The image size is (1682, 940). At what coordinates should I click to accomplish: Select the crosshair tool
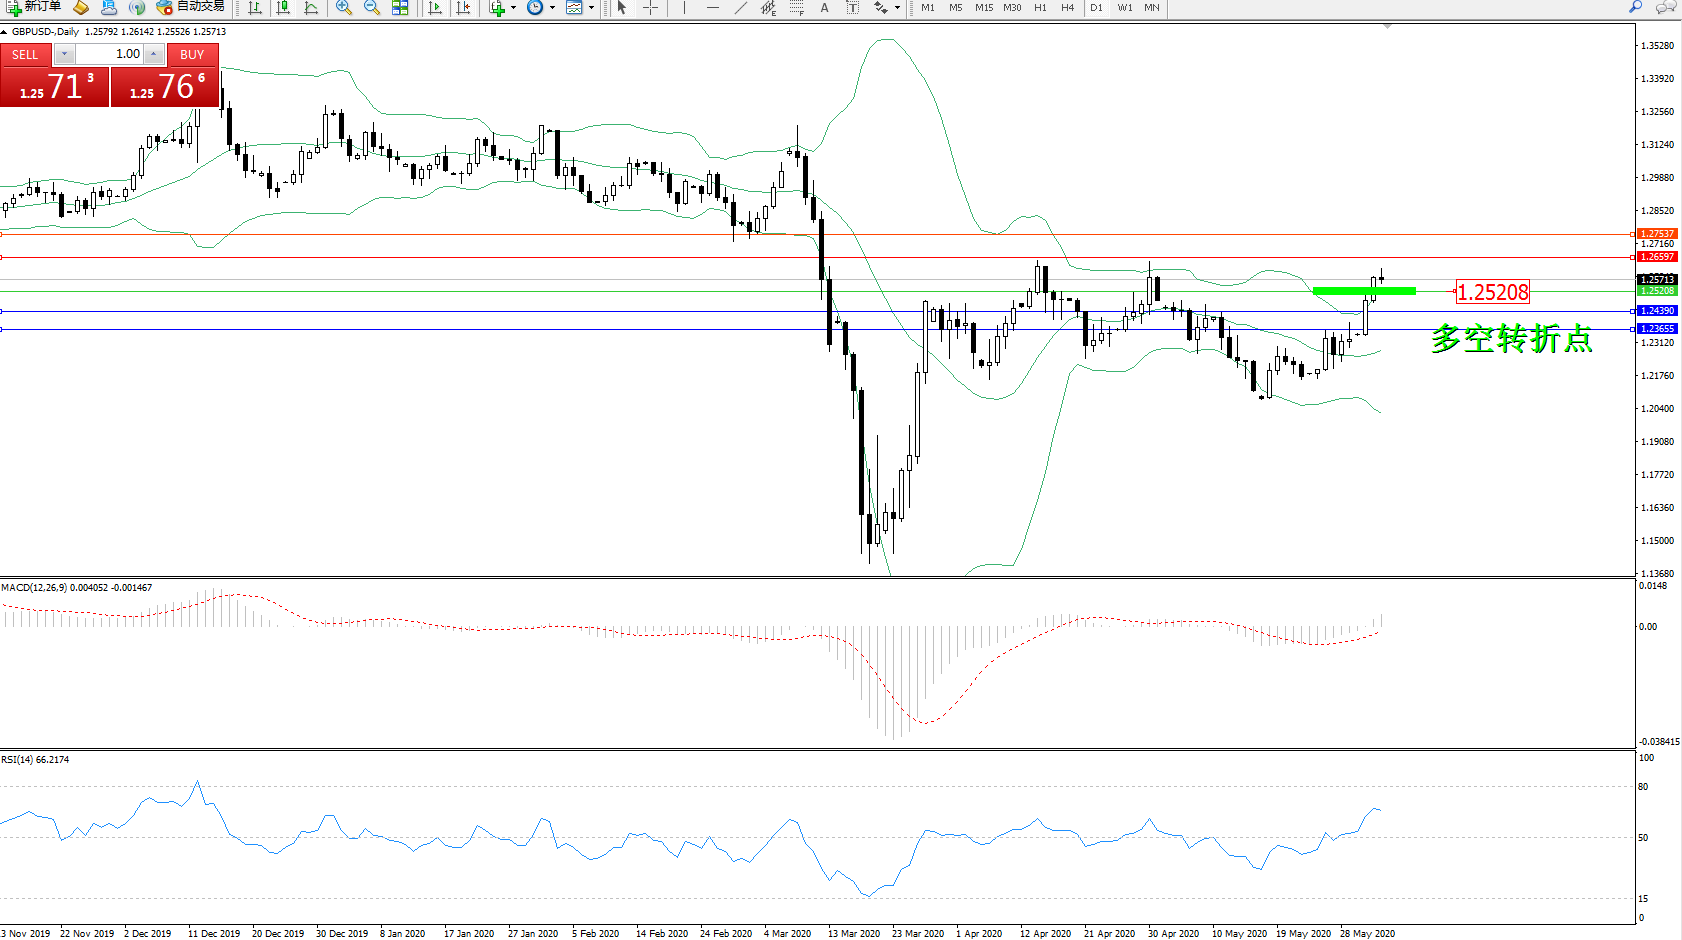click(650, 7)
